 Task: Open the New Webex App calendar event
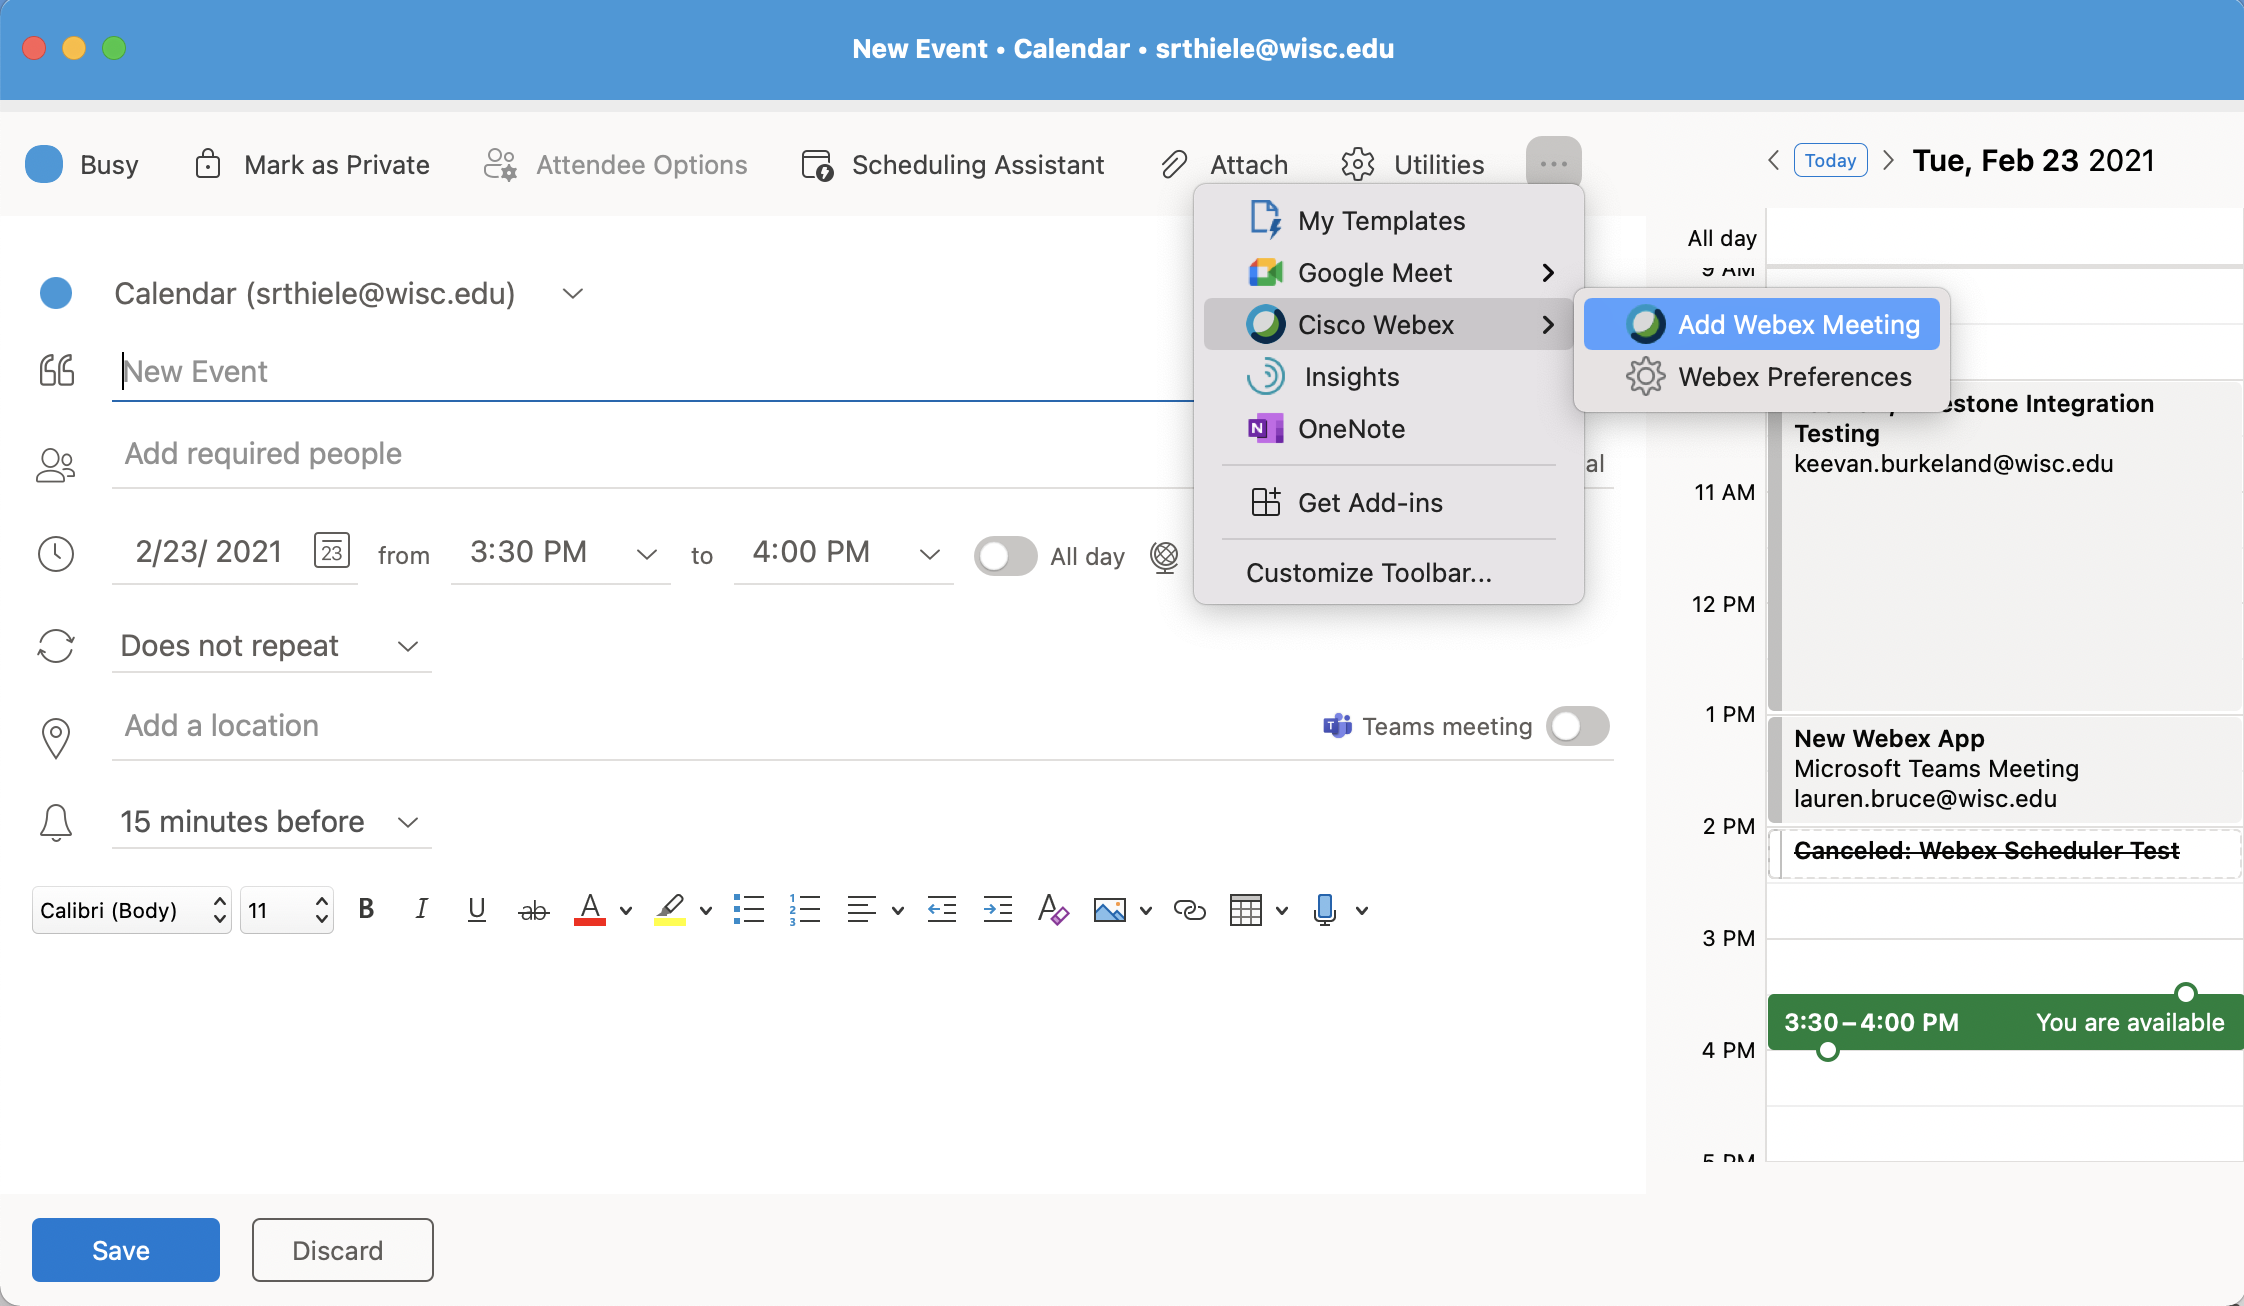2004,768
